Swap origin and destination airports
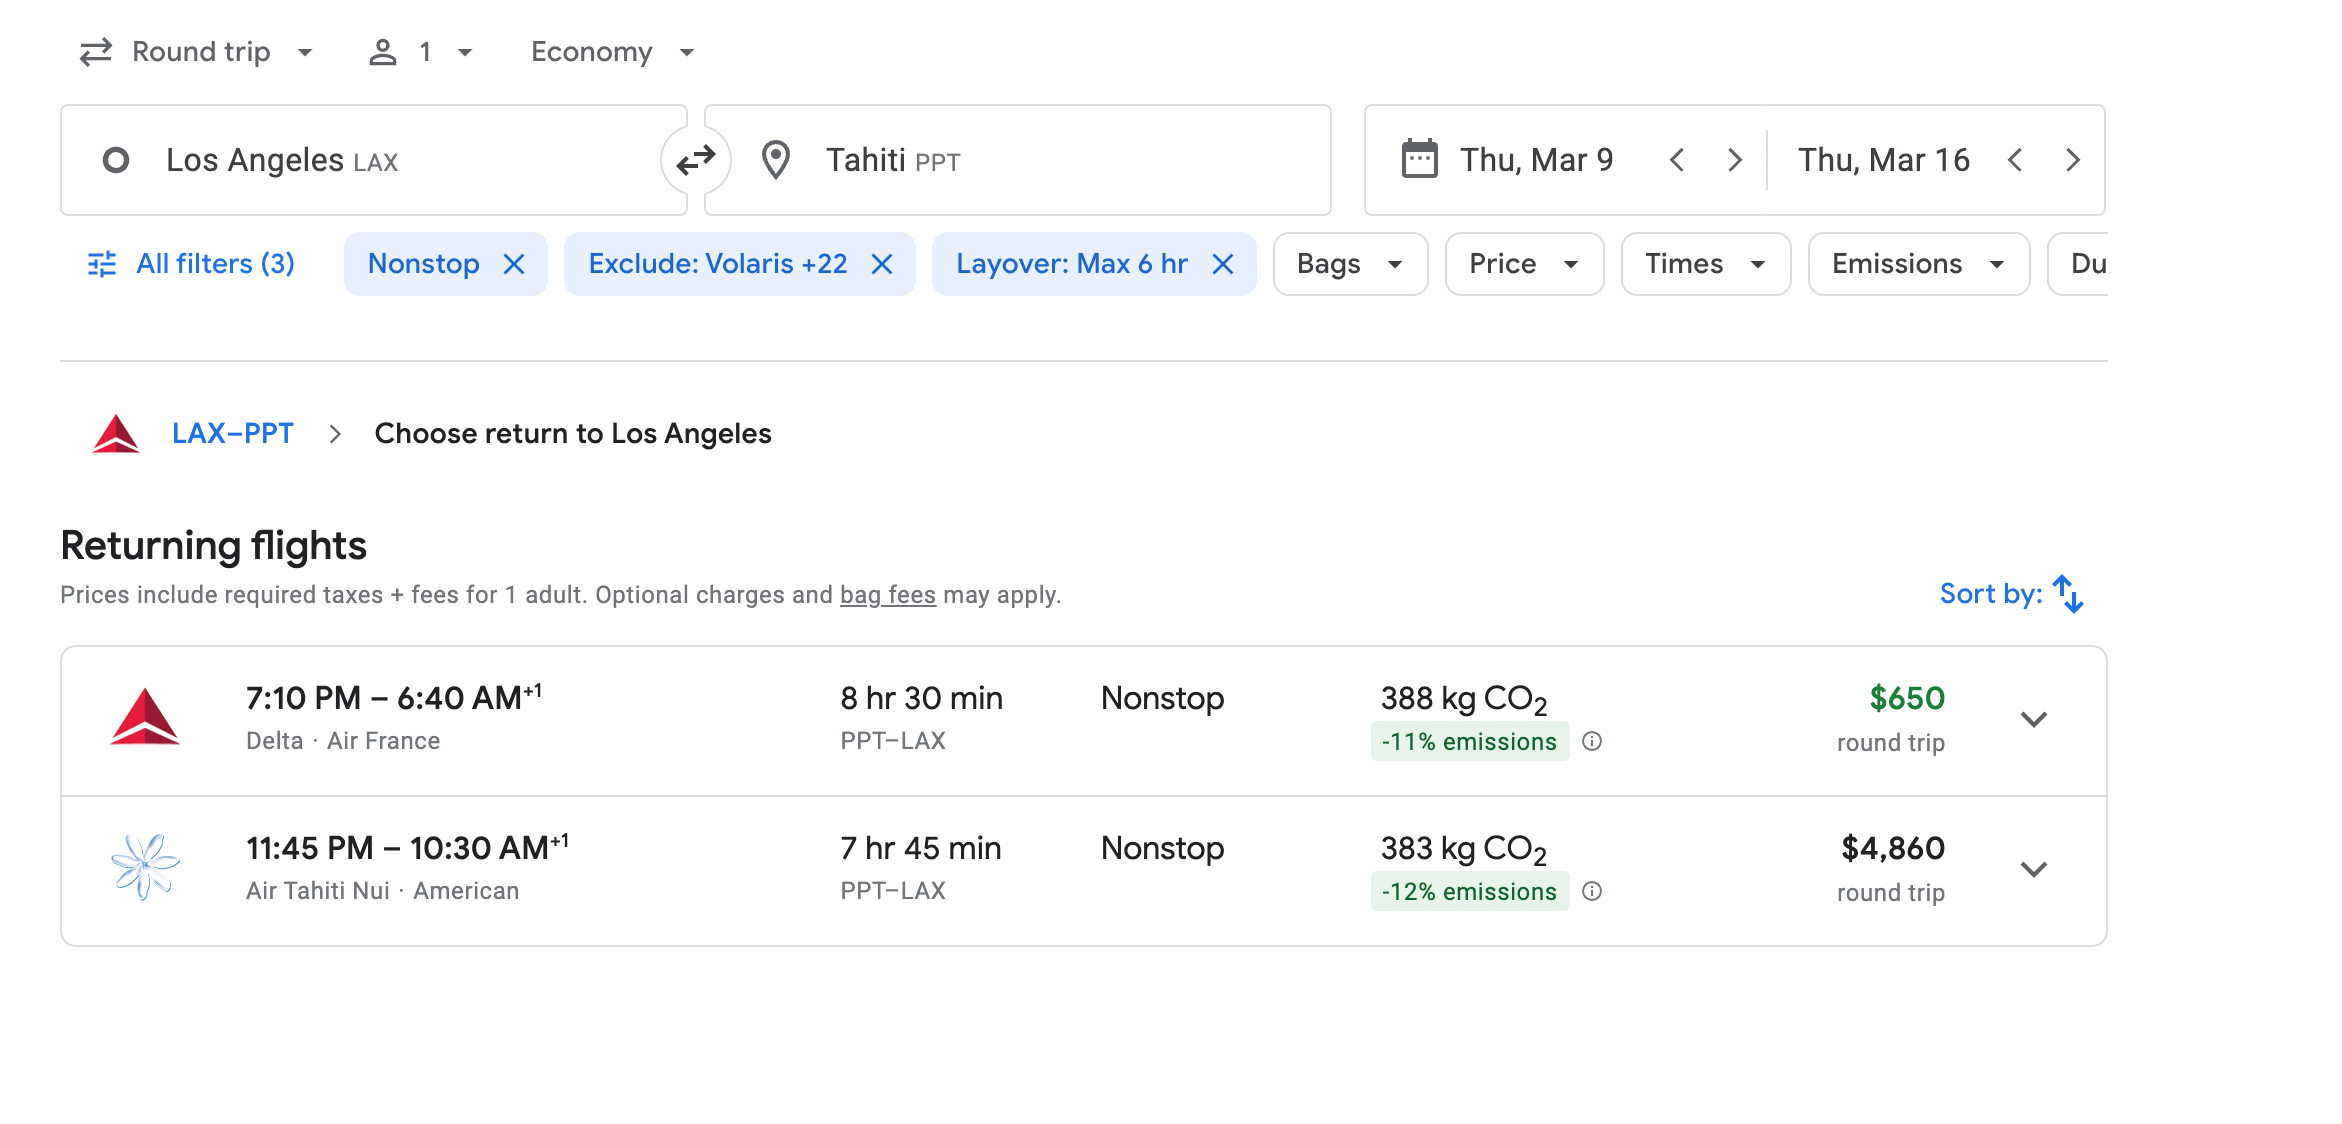The image size is (2342, 1124). pos(696,160)
